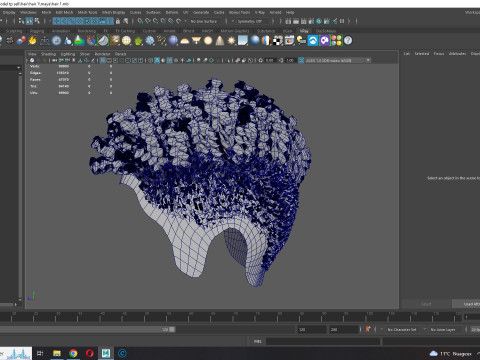Viewport: 480px width, 360px height.
Task: Click the arrow beside the ACES dropdown
Action: click(368, 60)
